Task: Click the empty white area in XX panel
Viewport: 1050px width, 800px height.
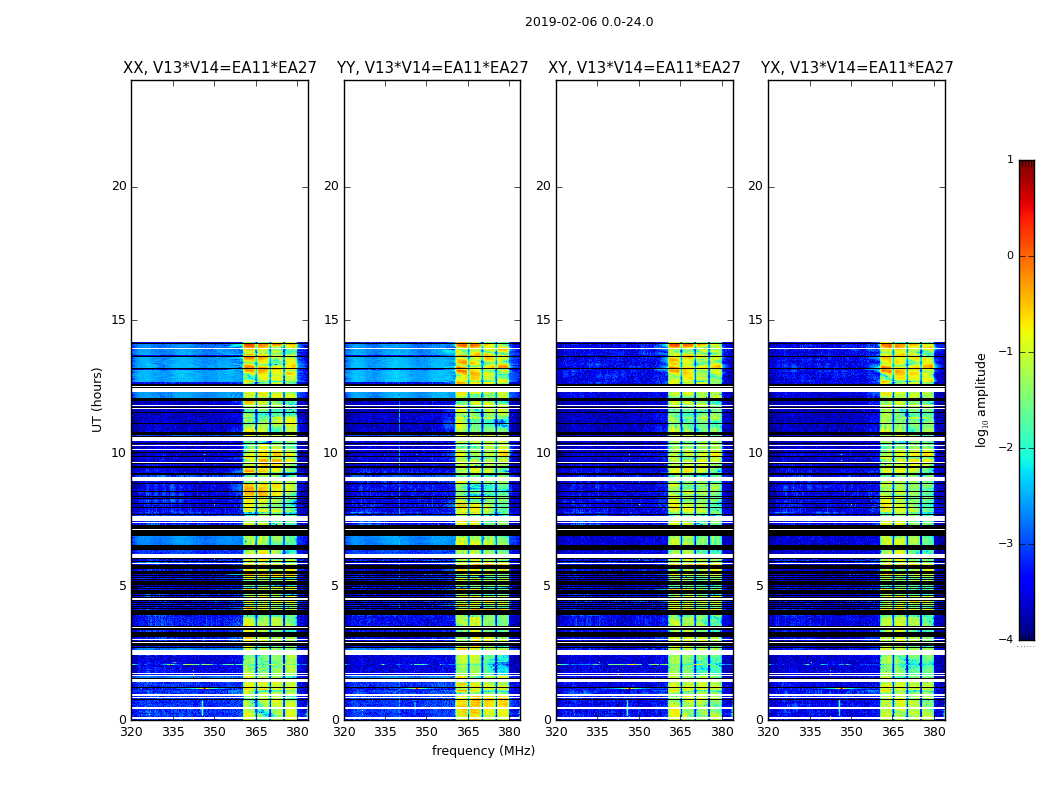Action: [220, 211]
